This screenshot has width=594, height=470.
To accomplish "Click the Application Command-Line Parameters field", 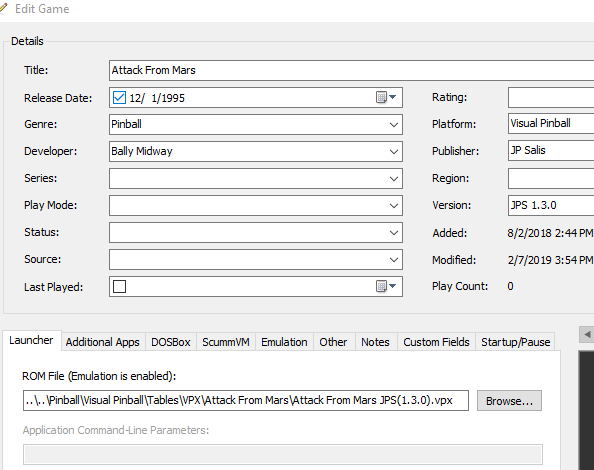I will pyautogui.click(x=283, y=454).
